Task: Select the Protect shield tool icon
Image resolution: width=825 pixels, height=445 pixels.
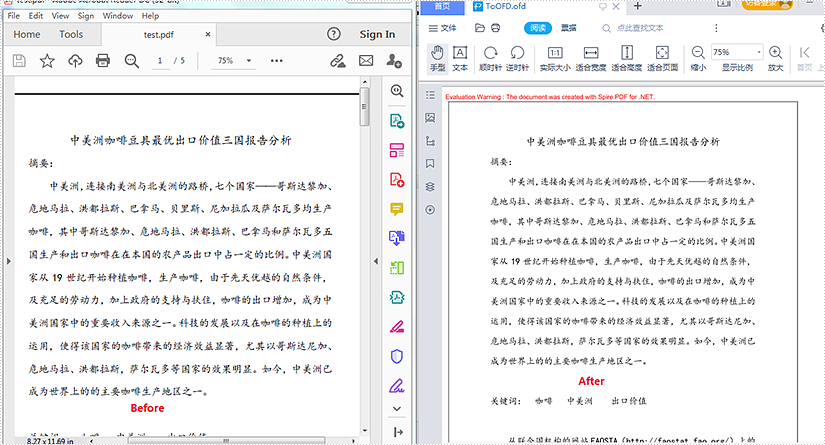Action: tap(397, 356)
